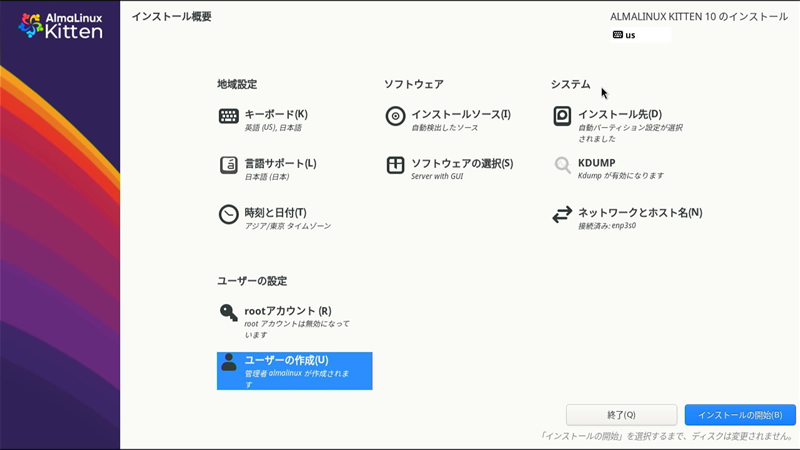The width and height of the screenshot is (800, 450).
Task: Start installation with インストールの開始(B)
Action: (x=740, y=415)
